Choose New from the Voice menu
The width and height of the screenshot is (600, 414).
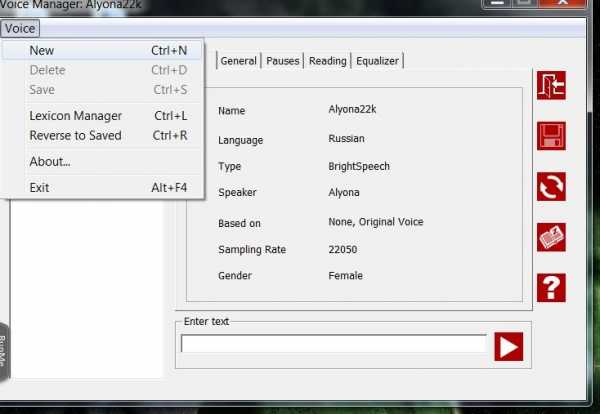[x=42, y=50]
